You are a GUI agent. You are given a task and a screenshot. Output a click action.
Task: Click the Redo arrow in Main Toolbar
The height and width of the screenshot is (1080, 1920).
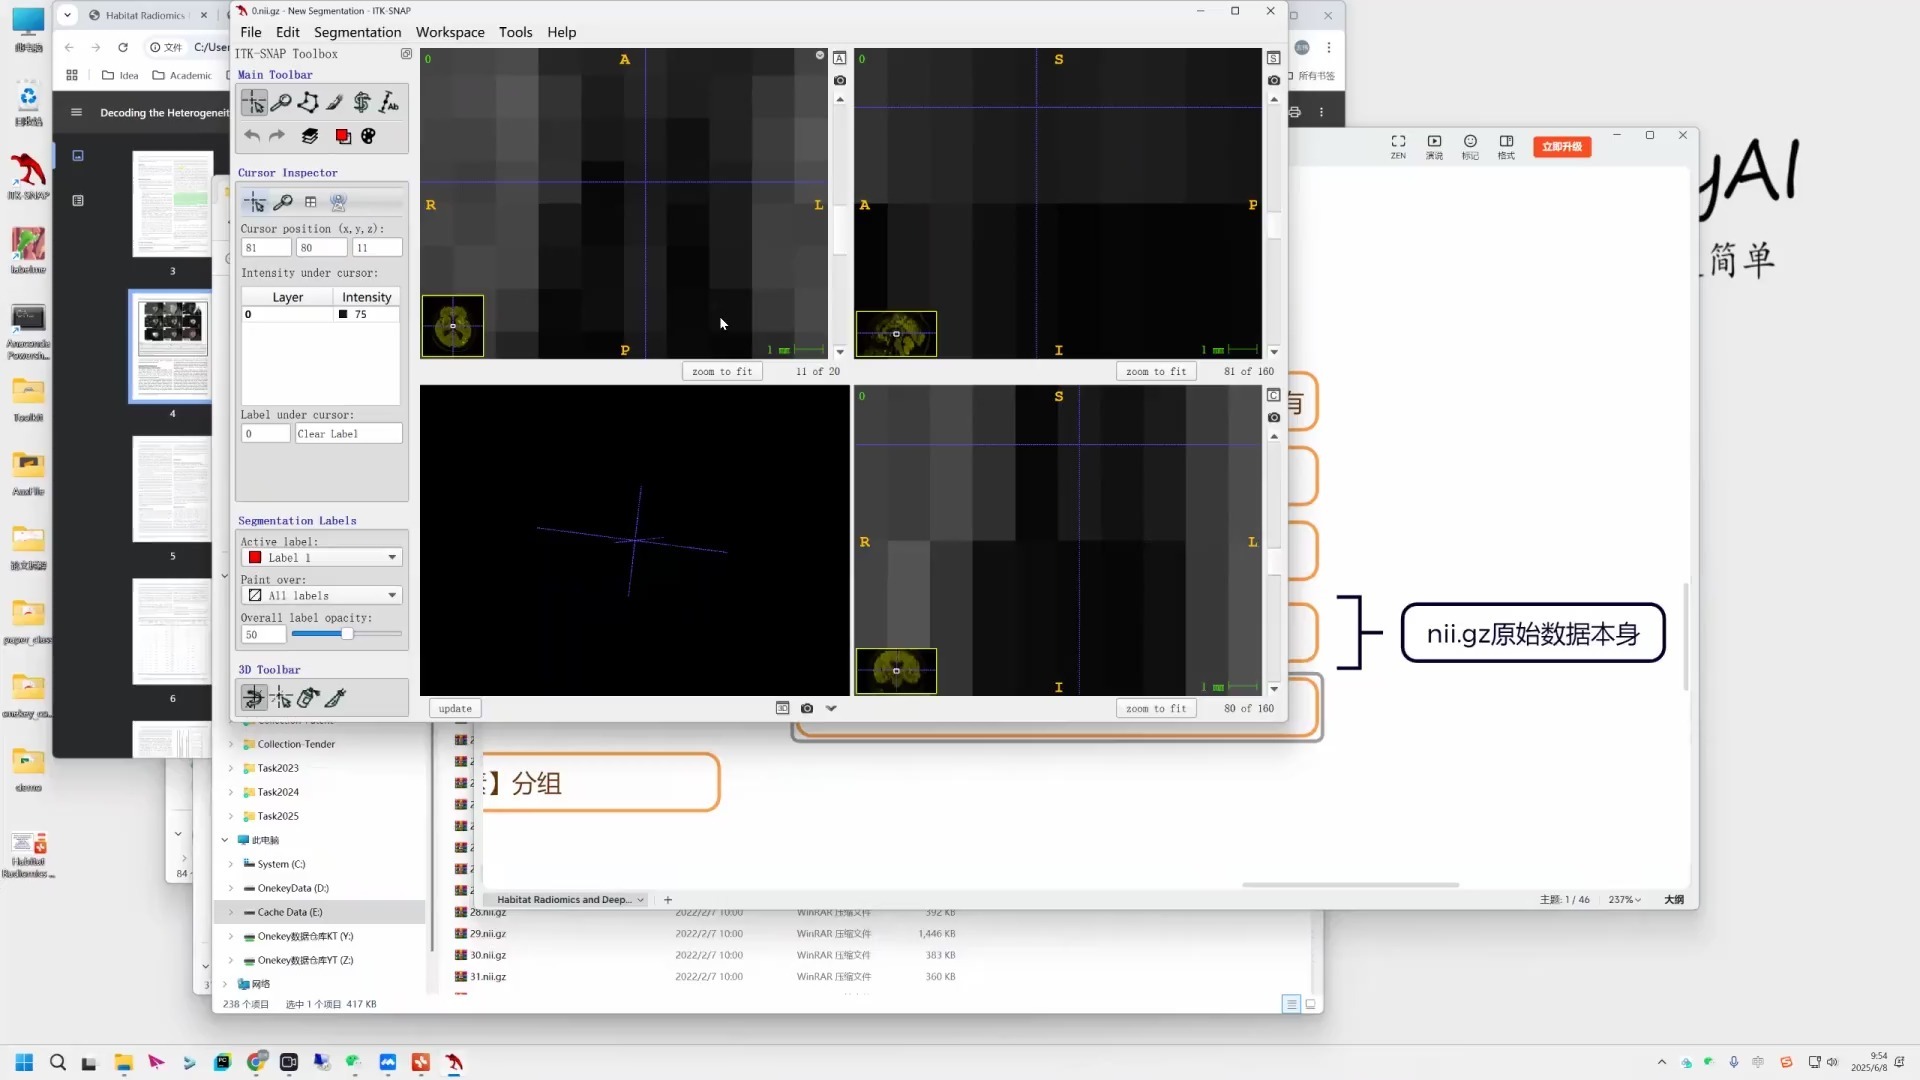[277, 136]
